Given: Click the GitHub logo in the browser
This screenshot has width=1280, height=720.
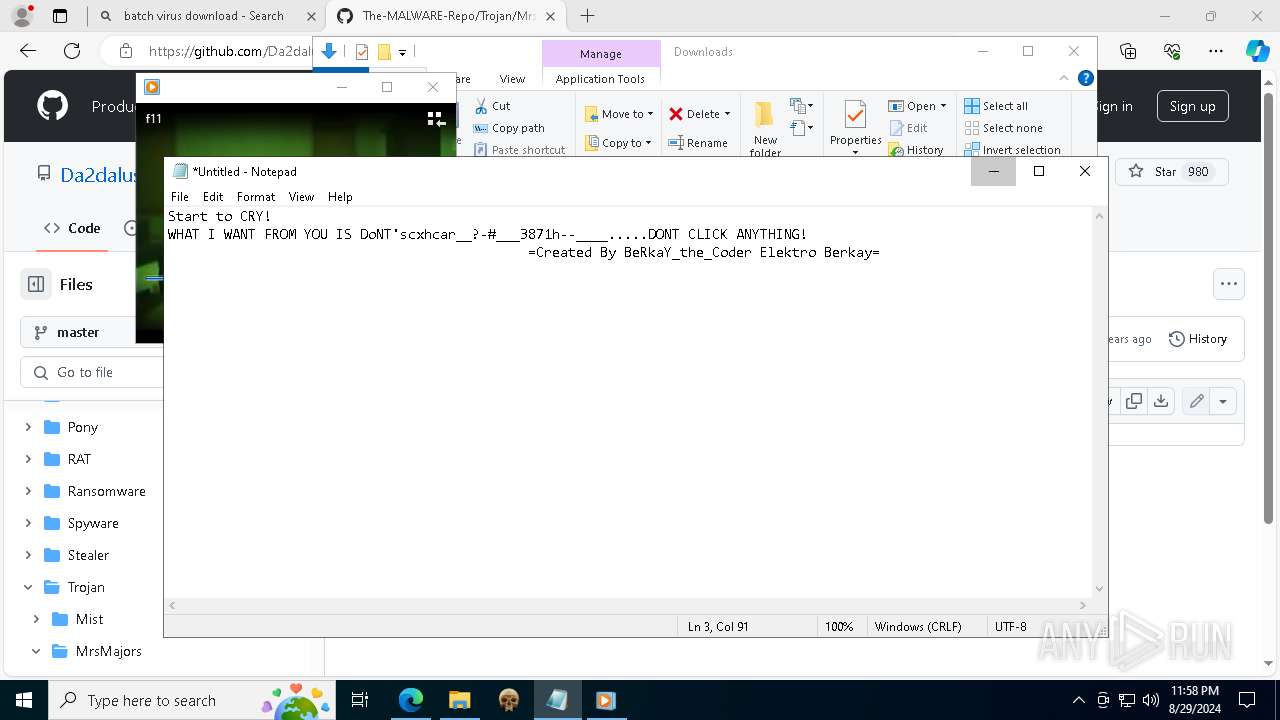Looking at the screenshot, I should tap(53, 106).
